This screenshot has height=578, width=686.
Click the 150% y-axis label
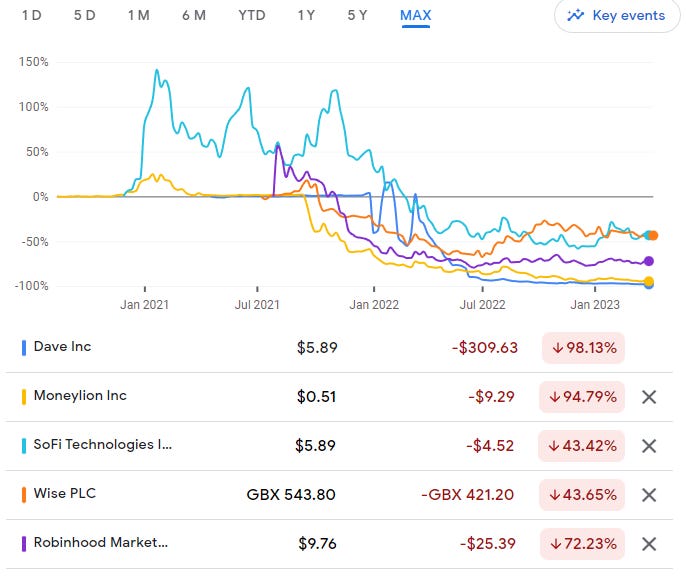33,62
